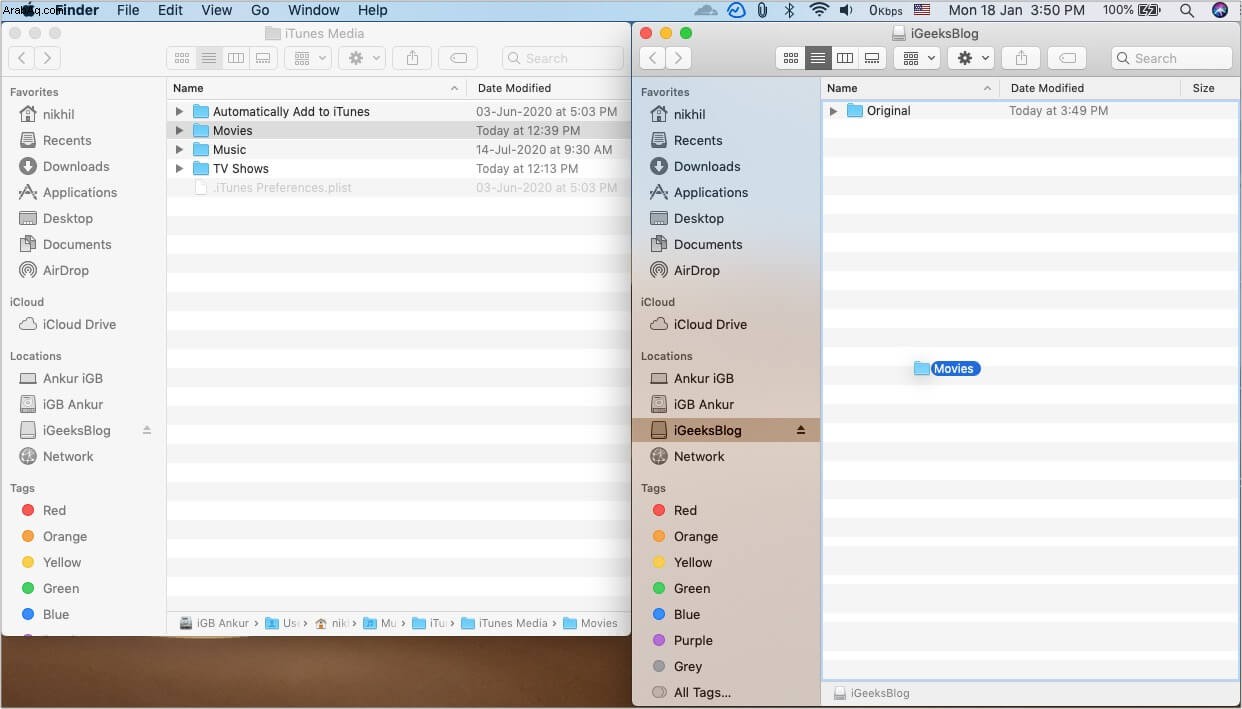This screenshot has height=709, width=1242.
Task: Expand Movies folder in iTunes Media list
Action: [x=179, y=131]
